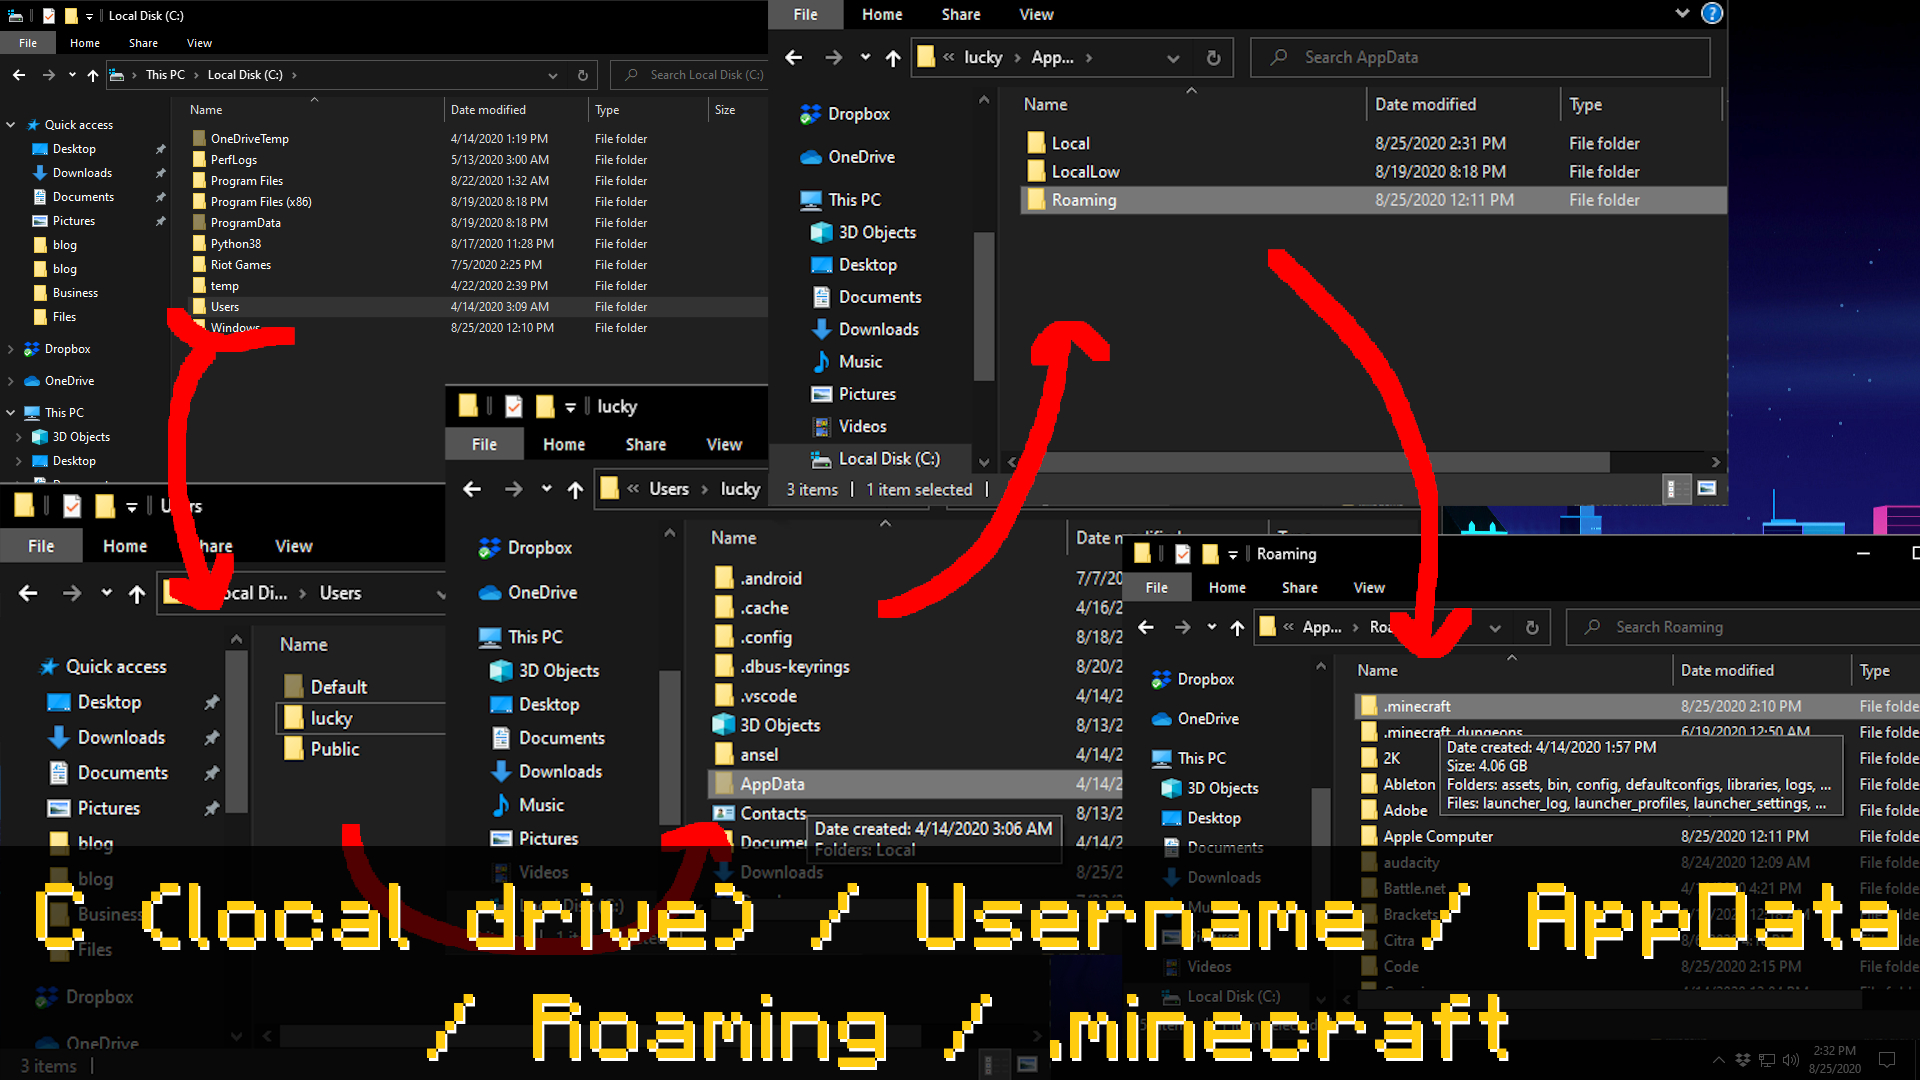Select lucky folder in Users window
The width and height of the screenshot is (1920, 1080).
pos(361,718)
